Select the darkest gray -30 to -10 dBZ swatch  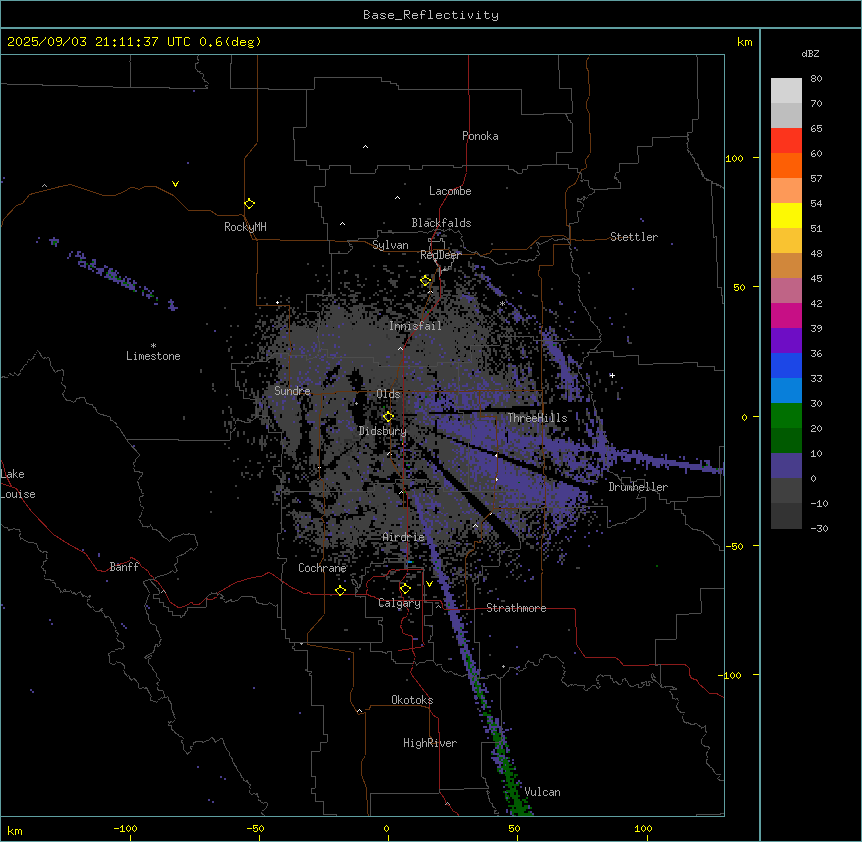tap(786, 516)
